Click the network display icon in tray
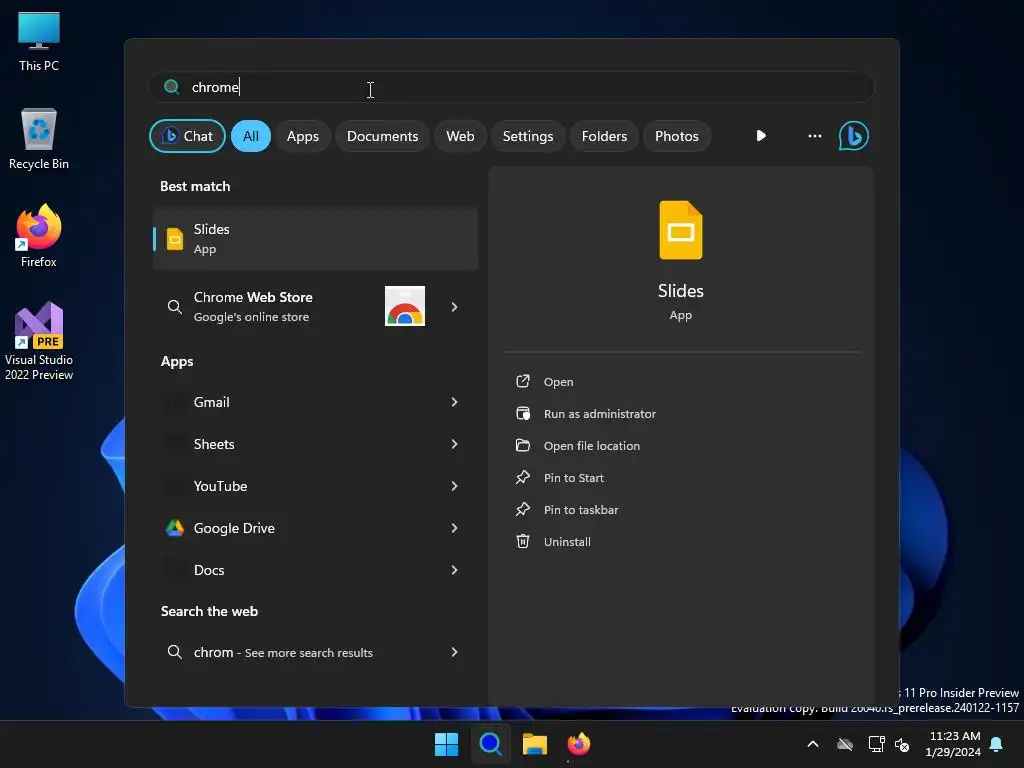This screenshot has height=768, width=1024. [876, 744]
